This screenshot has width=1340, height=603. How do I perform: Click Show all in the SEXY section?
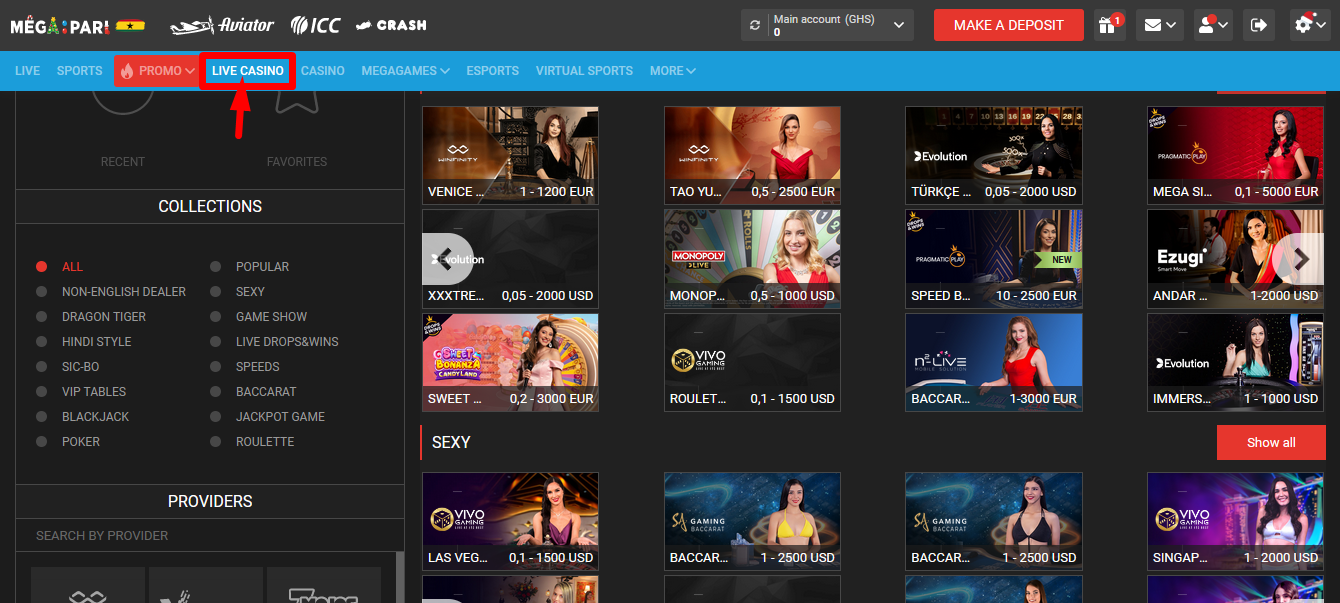pyautogui.click(x=1271, y=442)
